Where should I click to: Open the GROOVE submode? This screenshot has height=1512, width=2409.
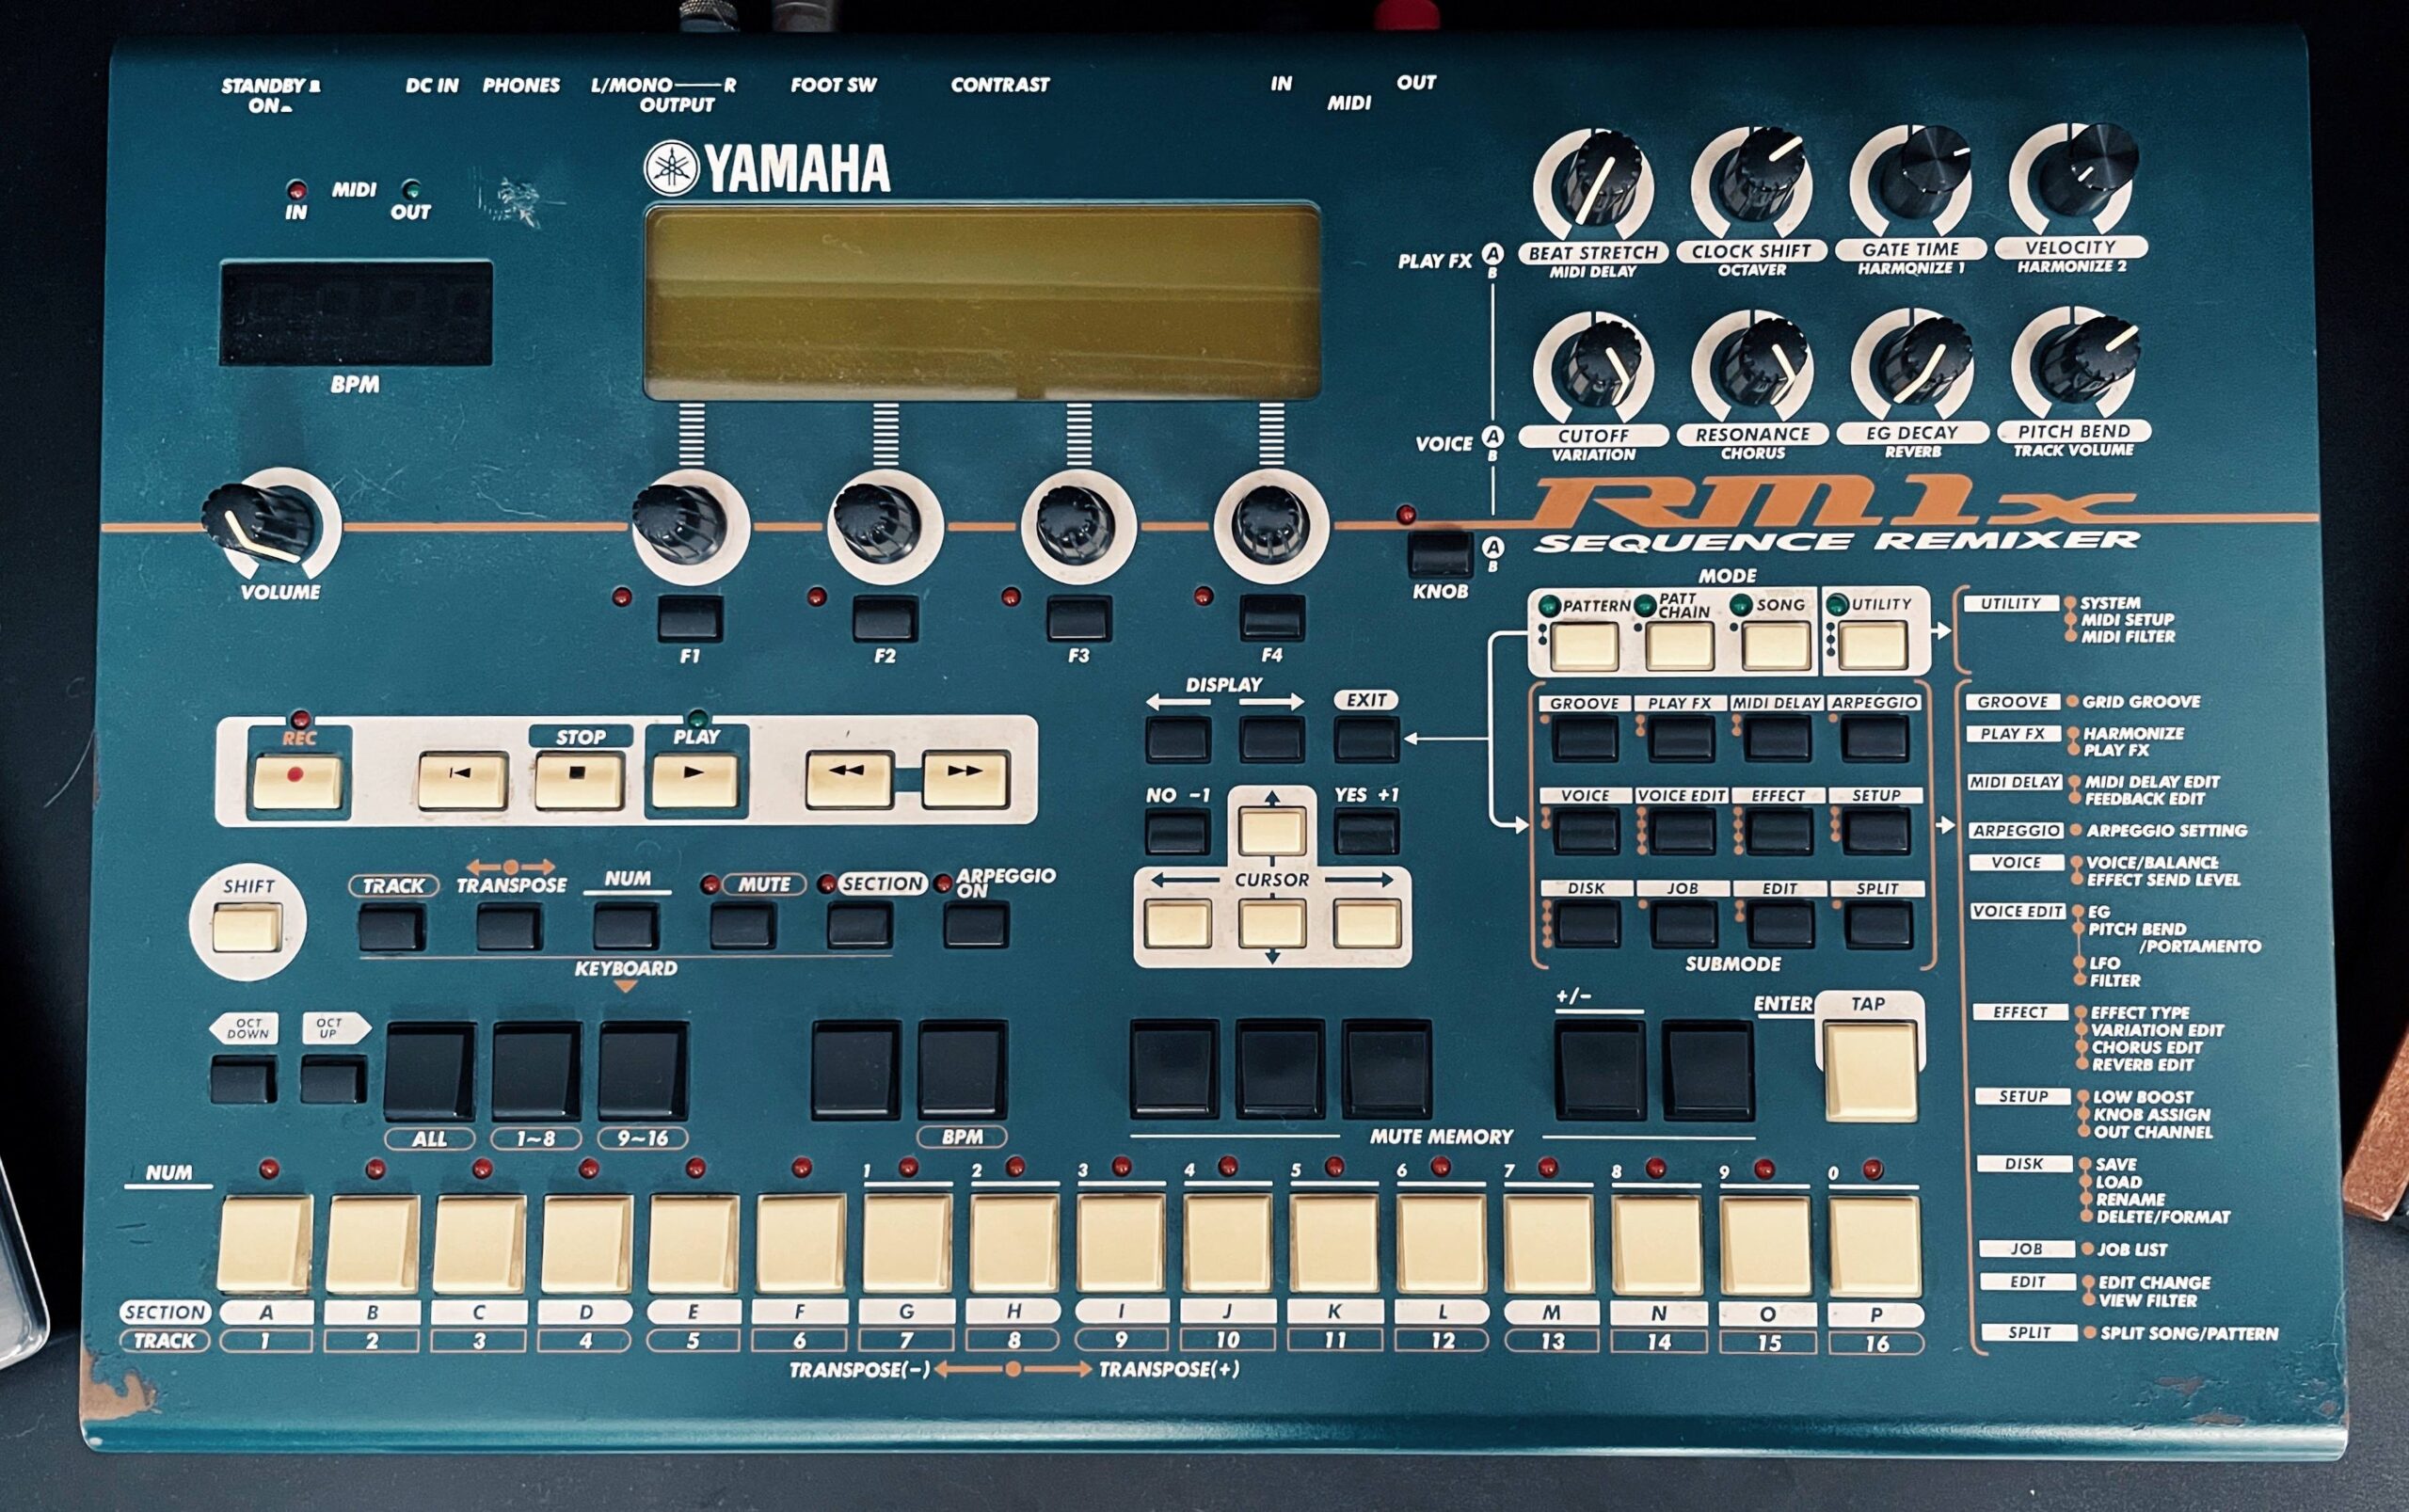point(1585,738)
